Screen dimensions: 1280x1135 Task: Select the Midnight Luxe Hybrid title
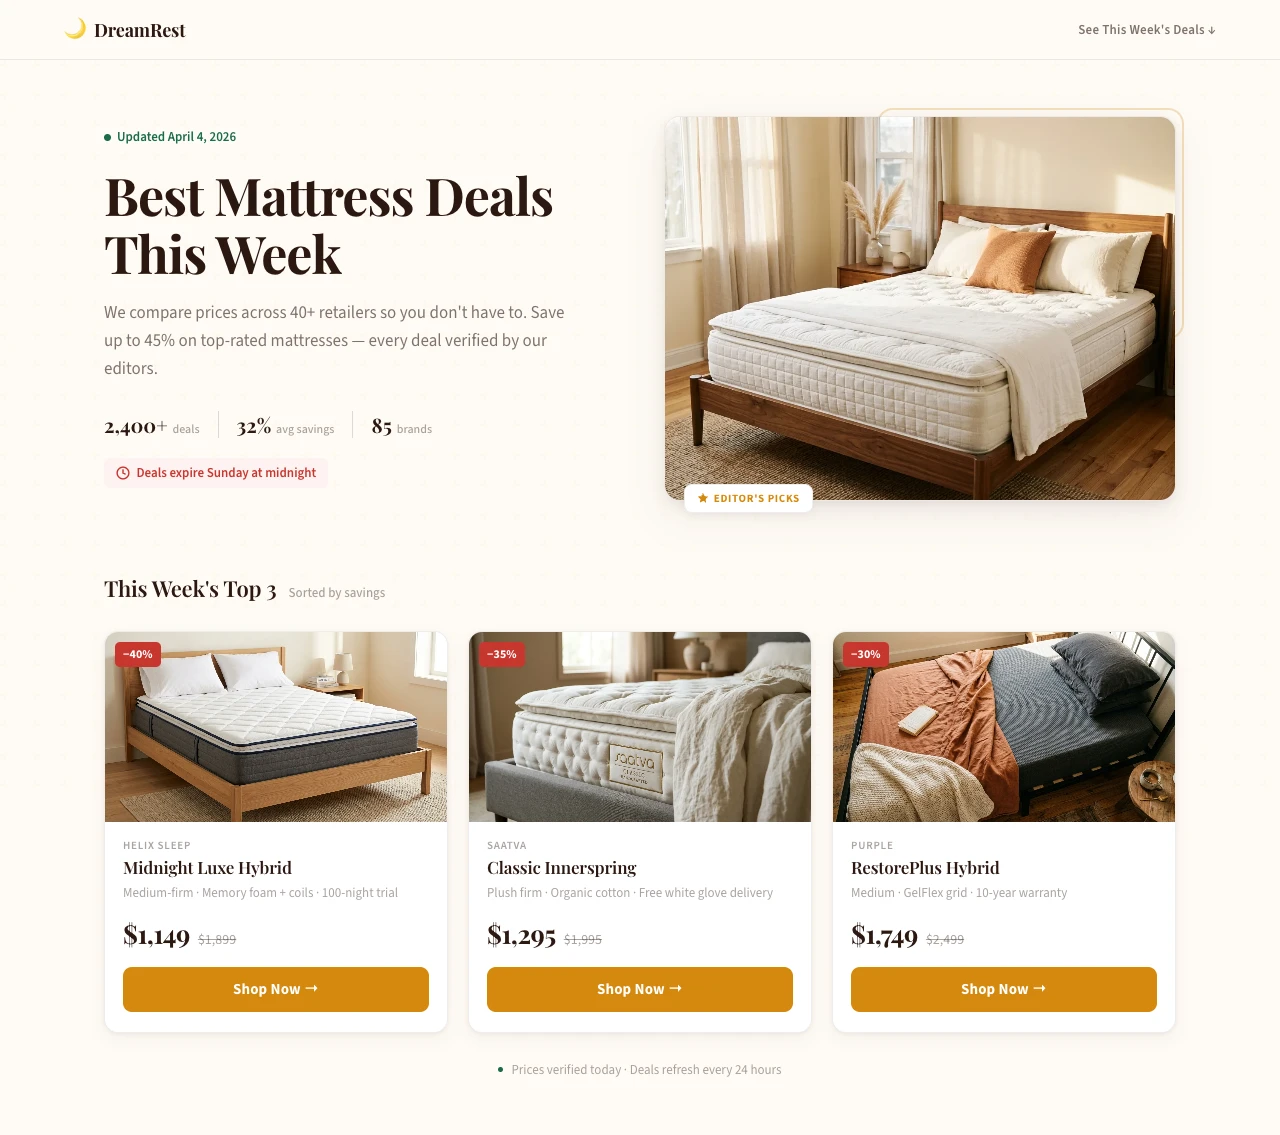[207, 868]
